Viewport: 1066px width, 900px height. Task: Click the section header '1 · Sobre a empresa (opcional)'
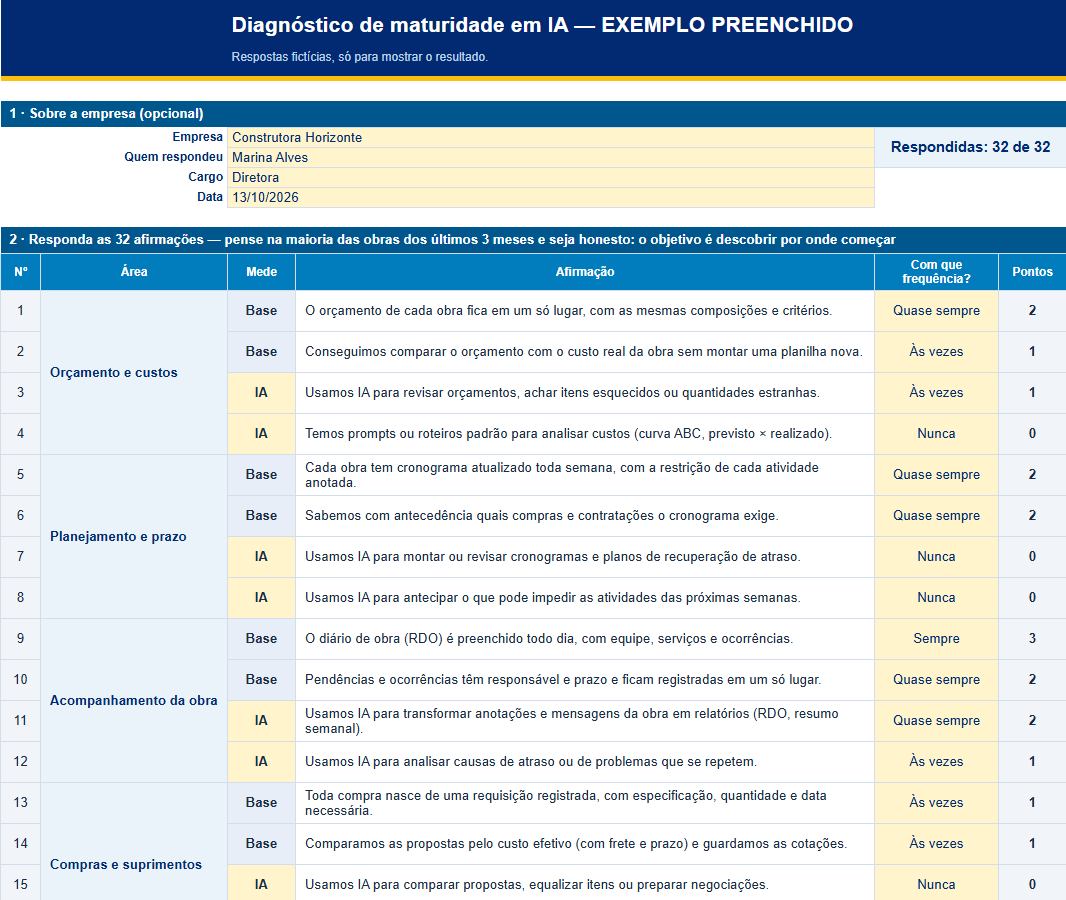click(533, 114)
